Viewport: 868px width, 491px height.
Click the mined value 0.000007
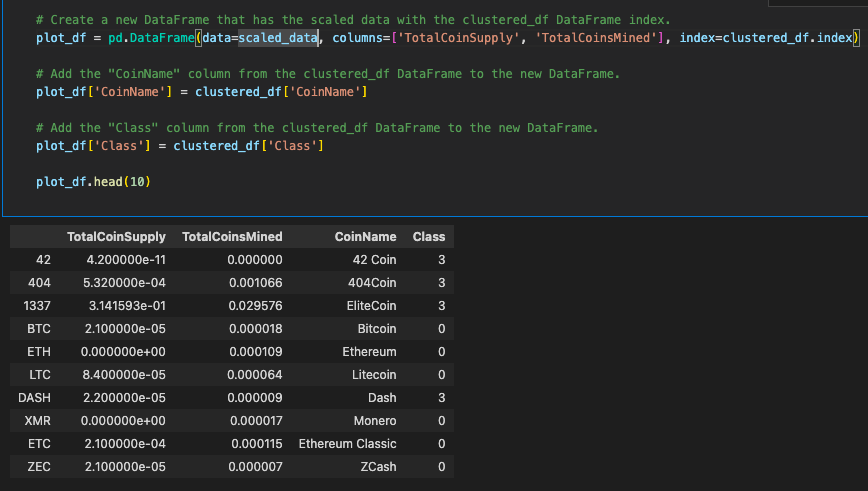(255, 467)
